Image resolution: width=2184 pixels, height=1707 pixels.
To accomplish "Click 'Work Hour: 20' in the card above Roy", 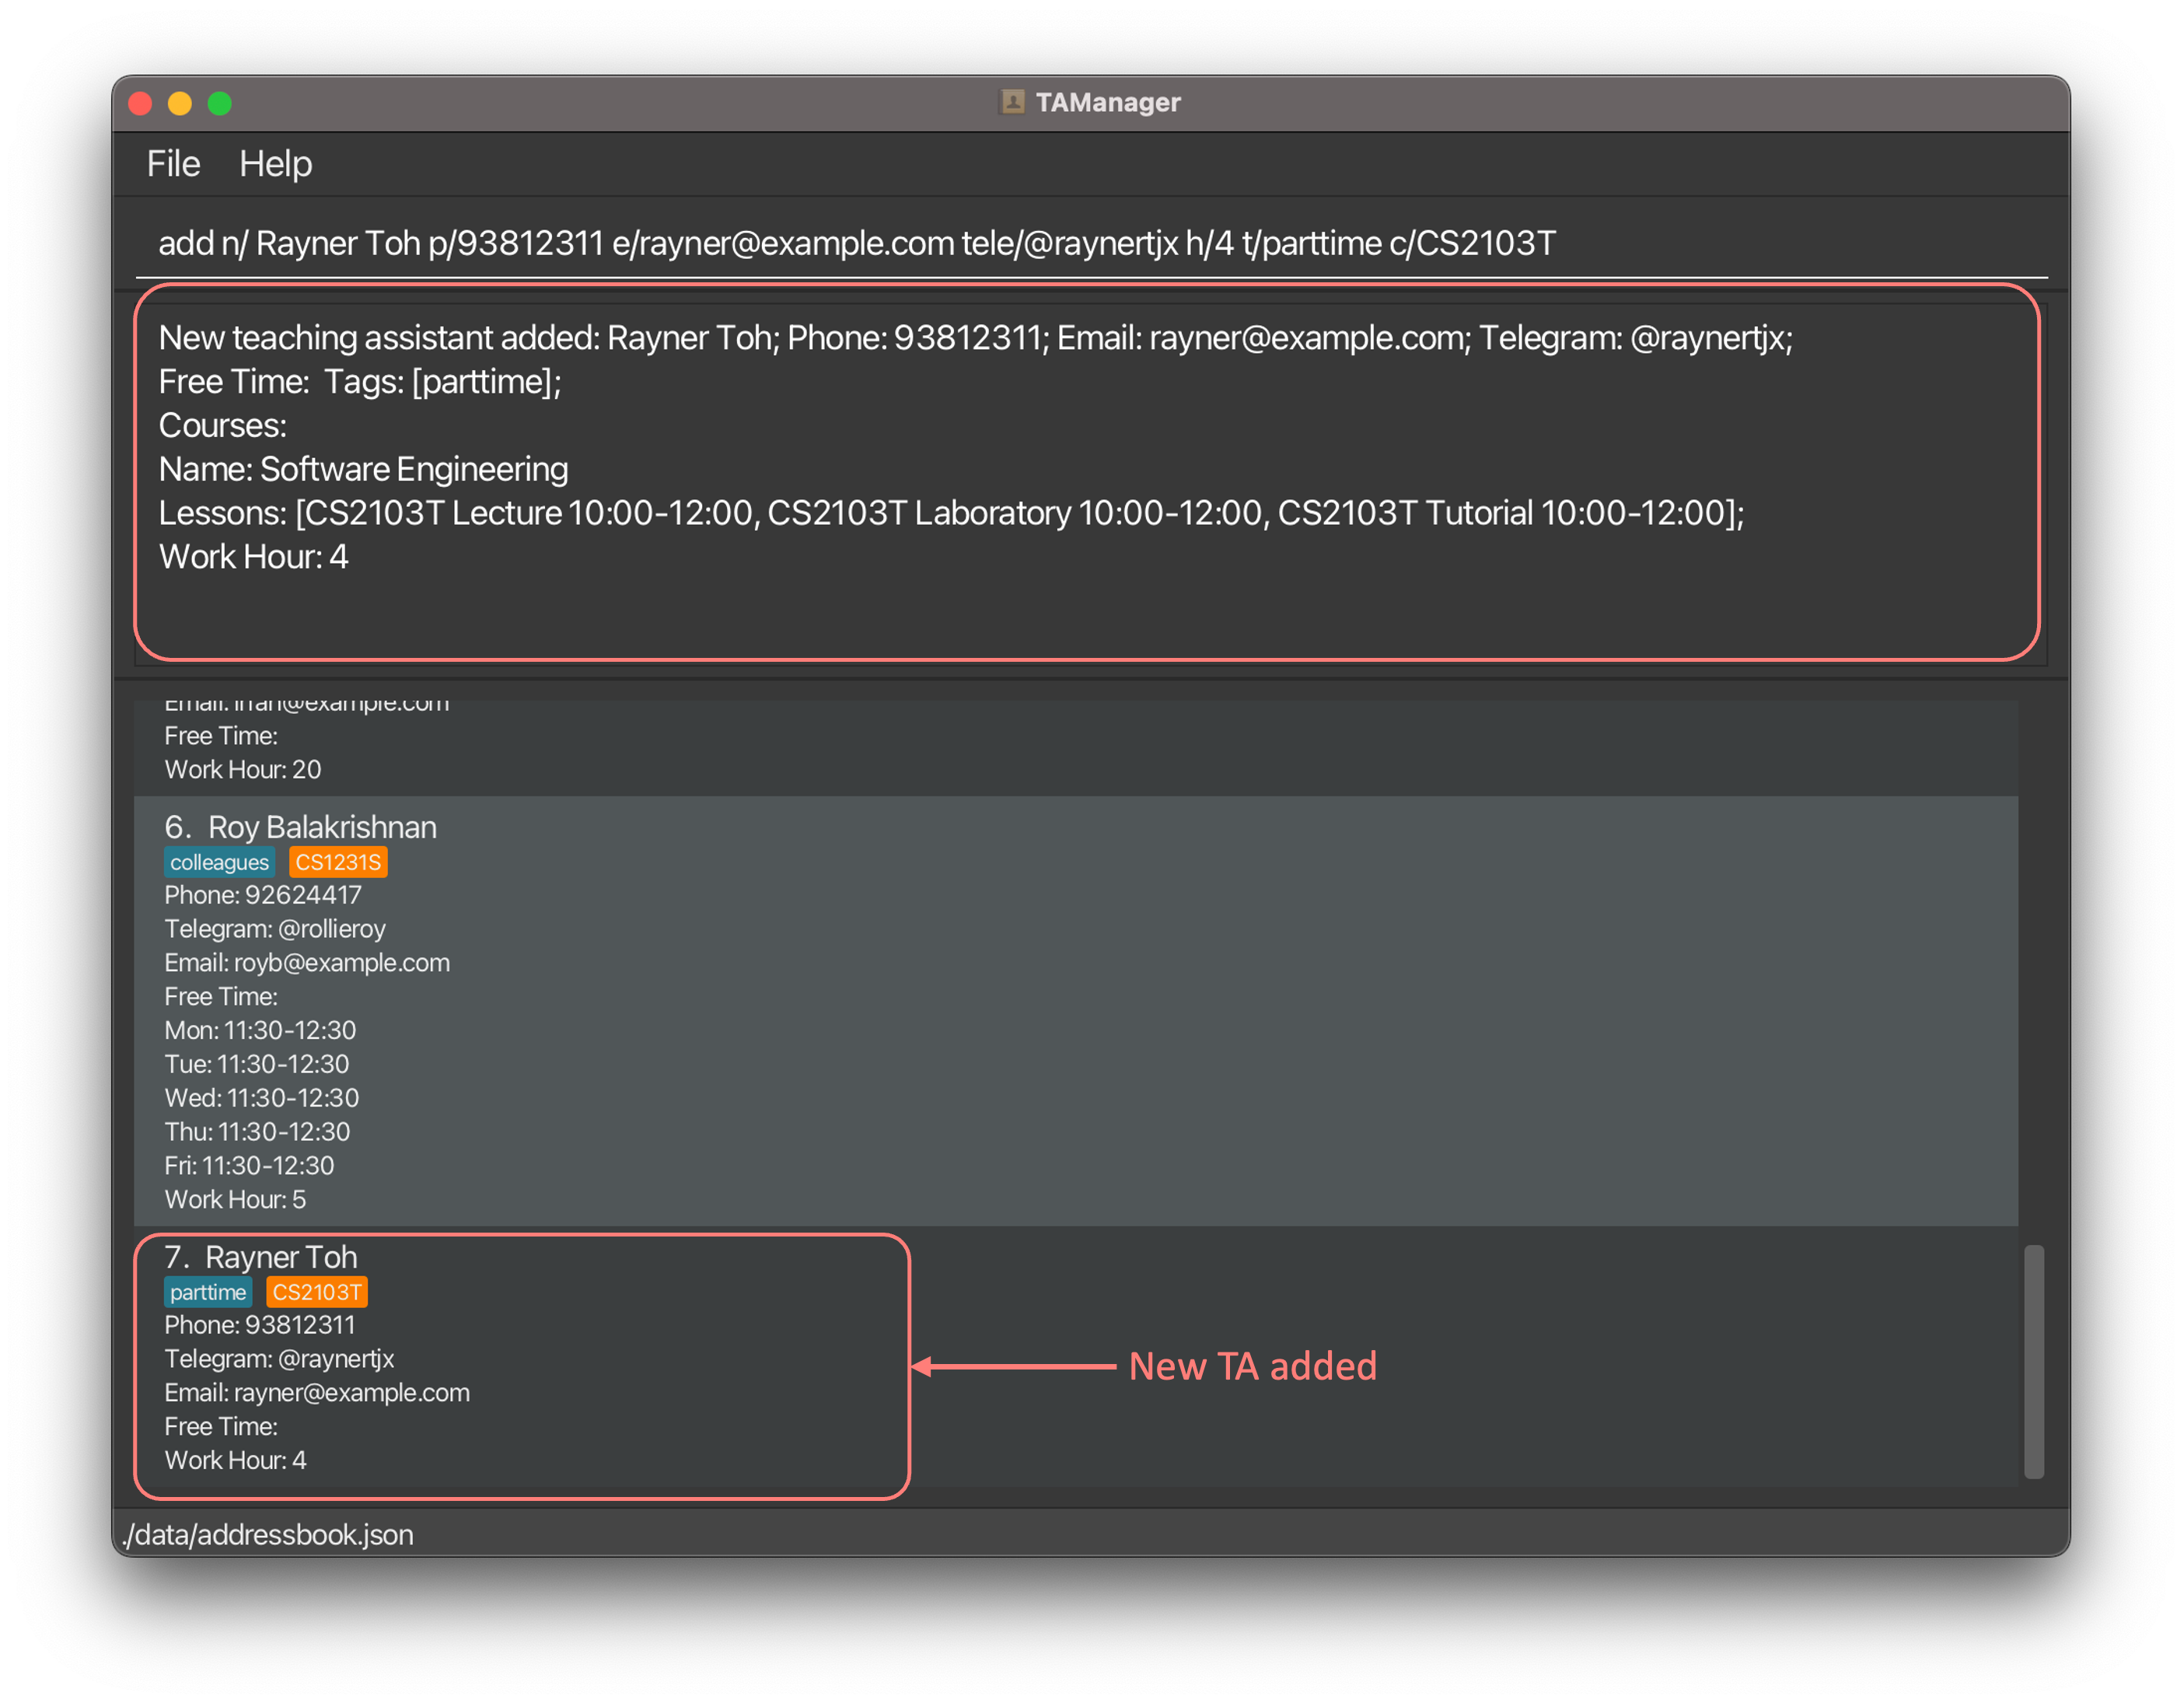I will tap(243, 770).
